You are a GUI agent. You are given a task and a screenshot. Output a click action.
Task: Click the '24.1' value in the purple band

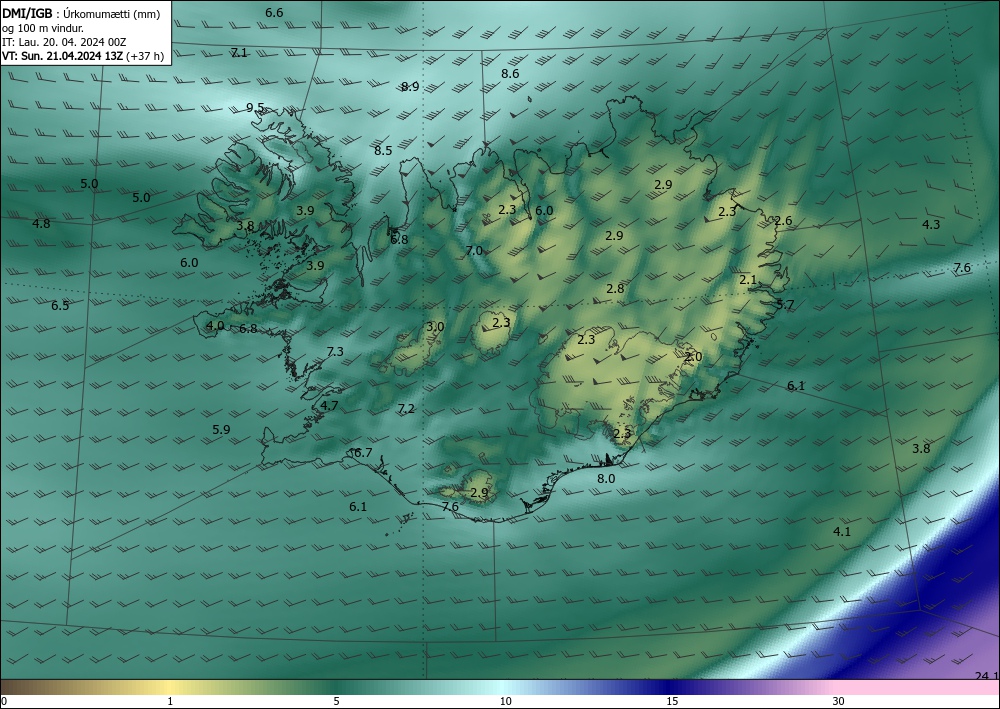(x=987, y=676)
